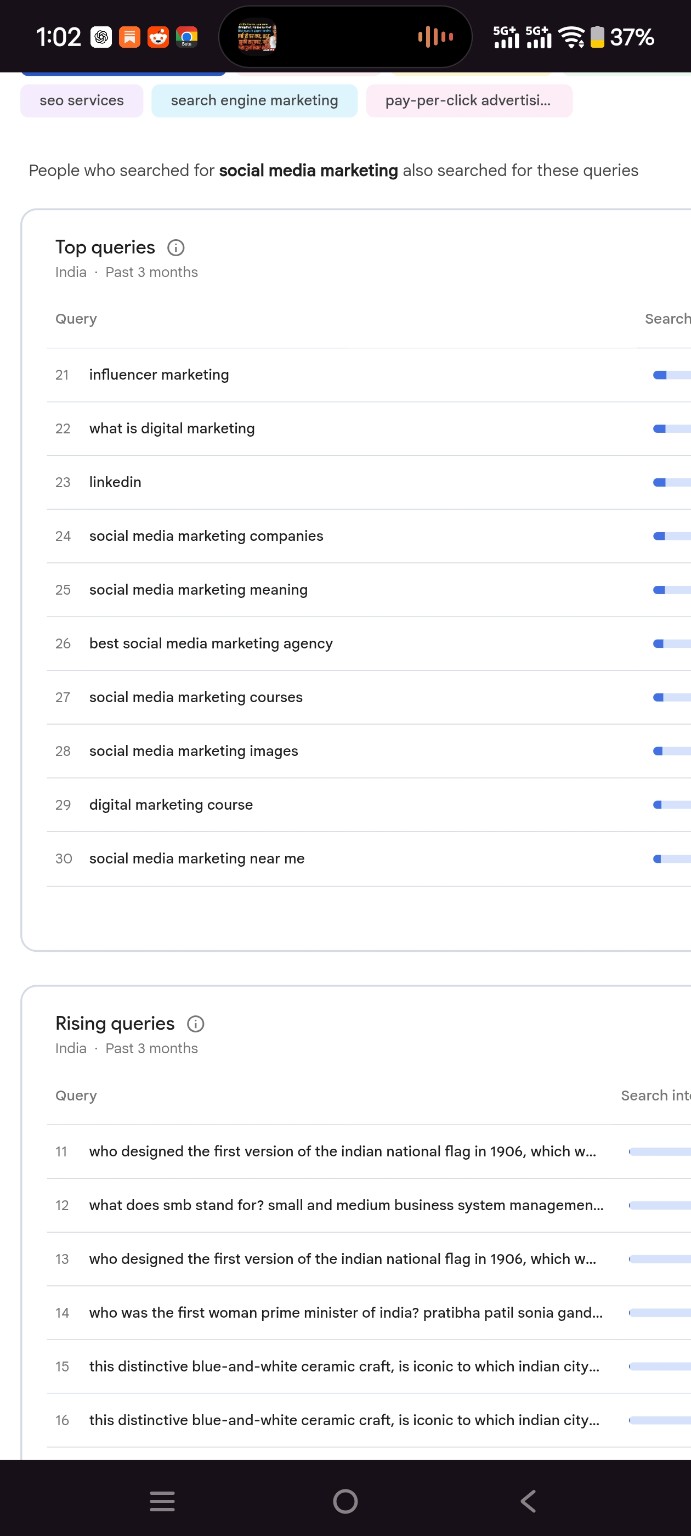Tap the 37% battery percentage

[x=632, y=38]
